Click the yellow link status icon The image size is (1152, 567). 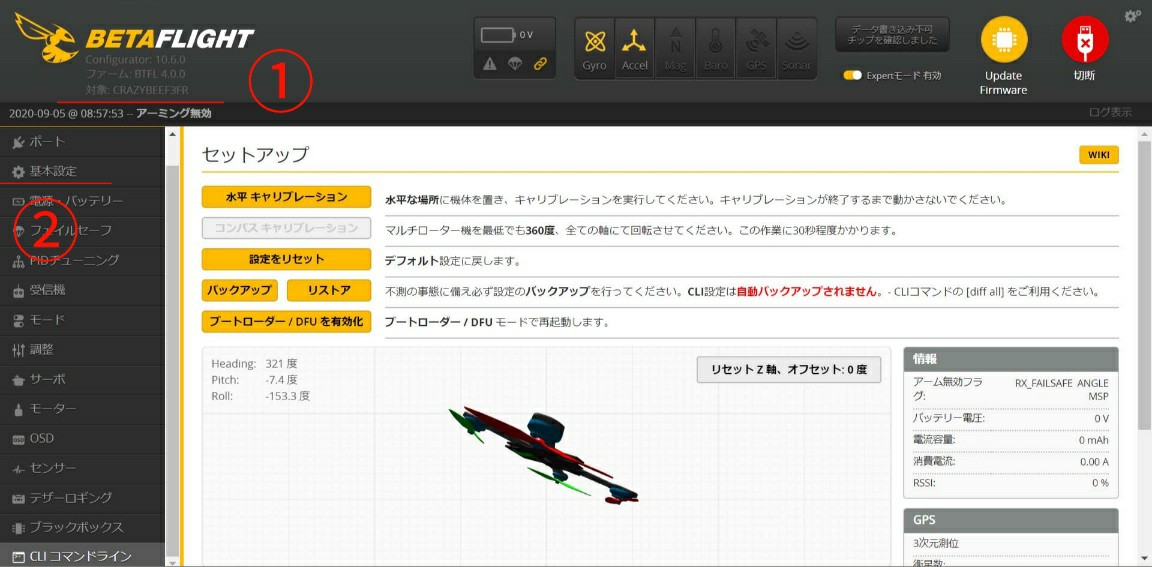[x=541, y=64]
